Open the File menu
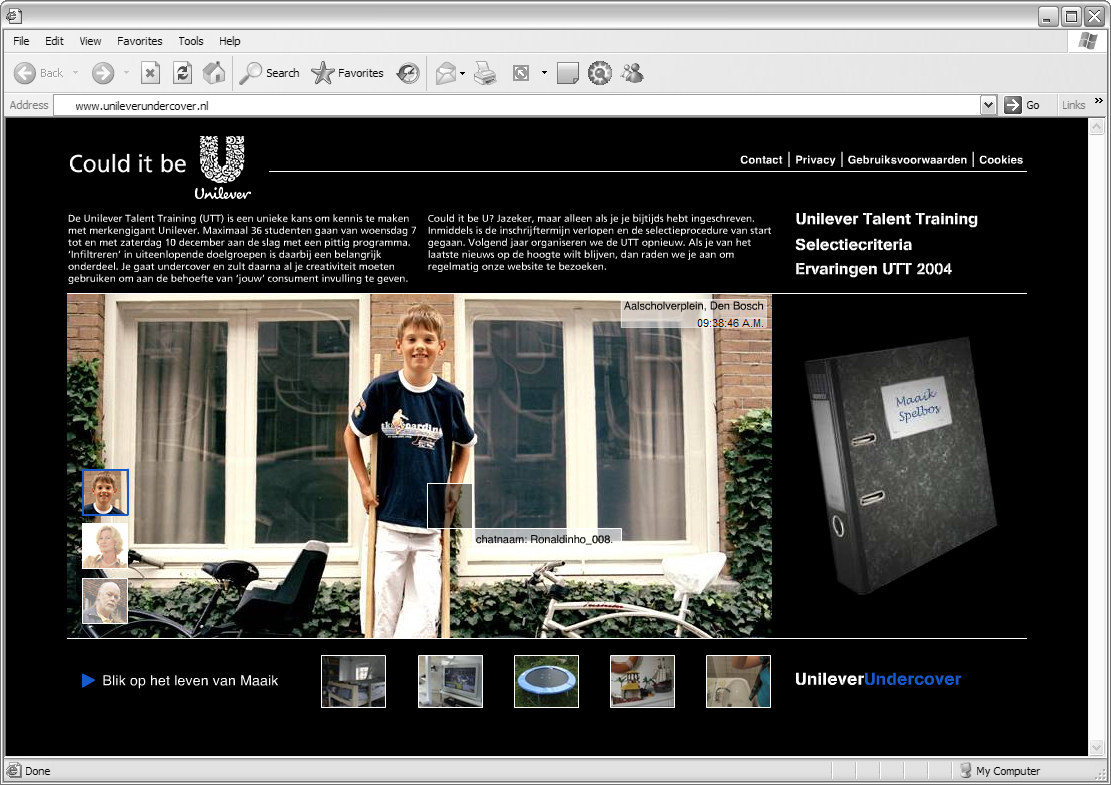The width and height of the screenshot is (1111, 785). 21,41
